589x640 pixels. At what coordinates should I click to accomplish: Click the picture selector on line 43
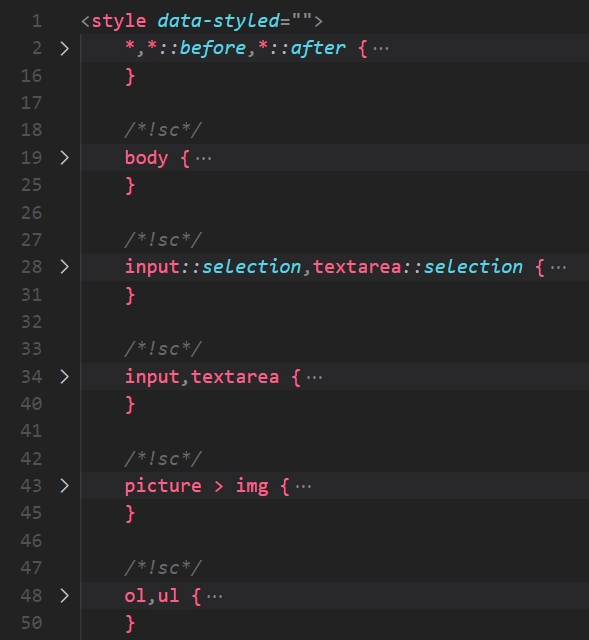[x=163, y=486]
